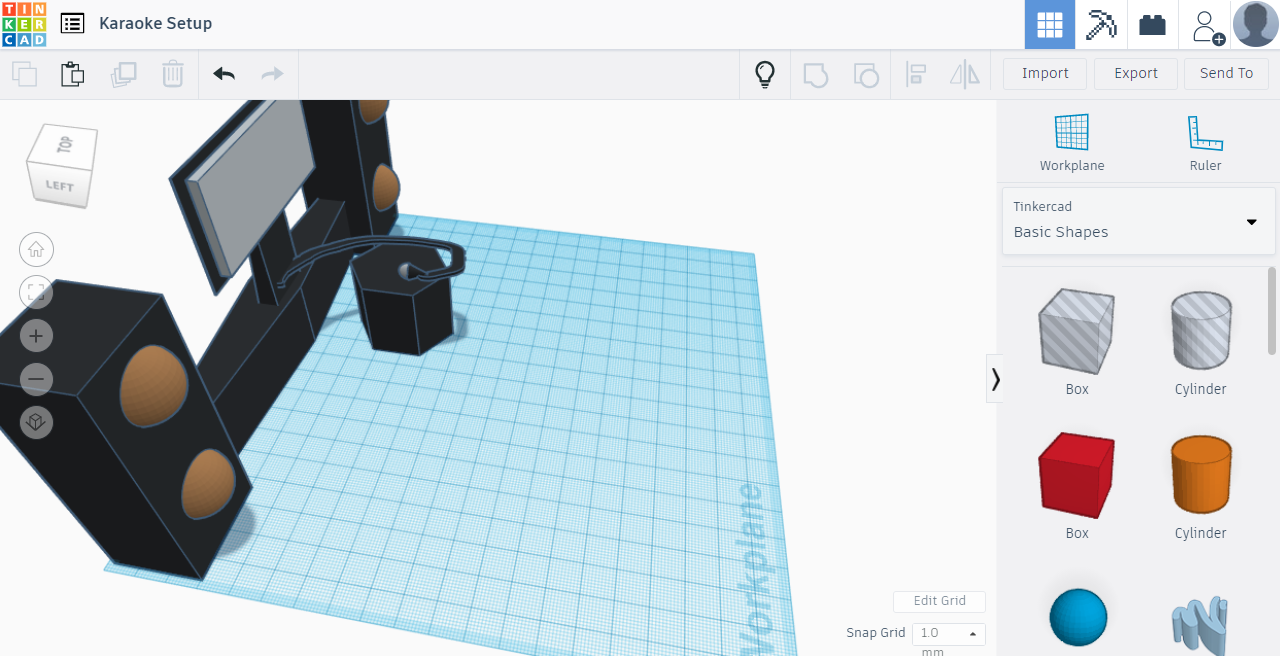
Task: Undo the last action
Action: (224, 74)
